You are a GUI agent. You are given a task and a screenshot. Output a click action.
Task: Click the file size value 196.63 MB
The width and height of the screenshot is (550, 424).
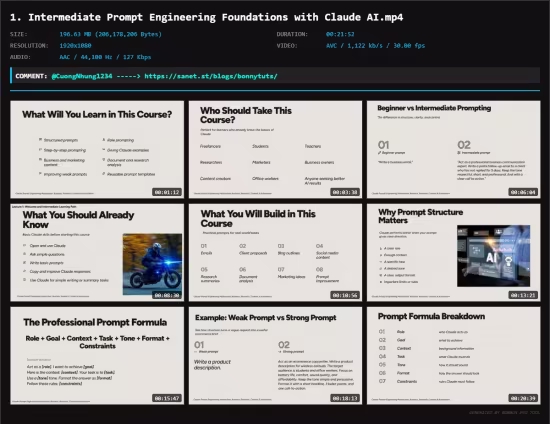point(110,34)
